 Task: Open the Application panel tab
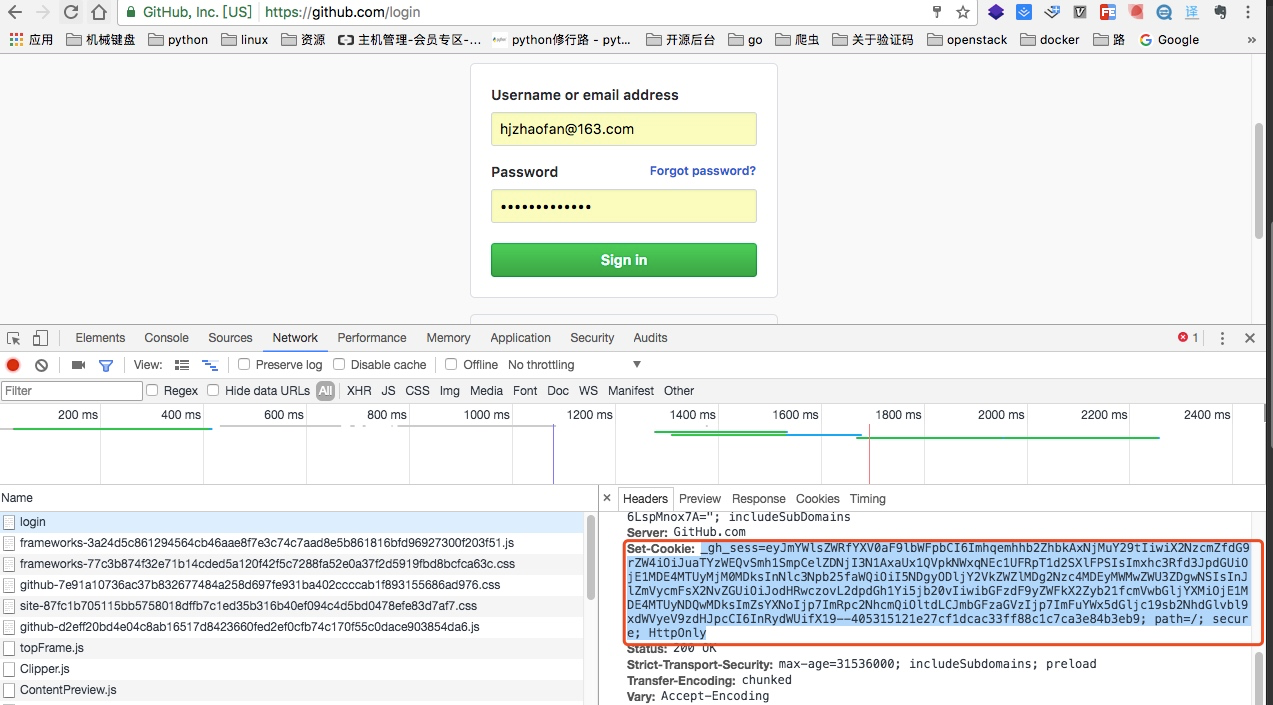[x=520, y=338]
